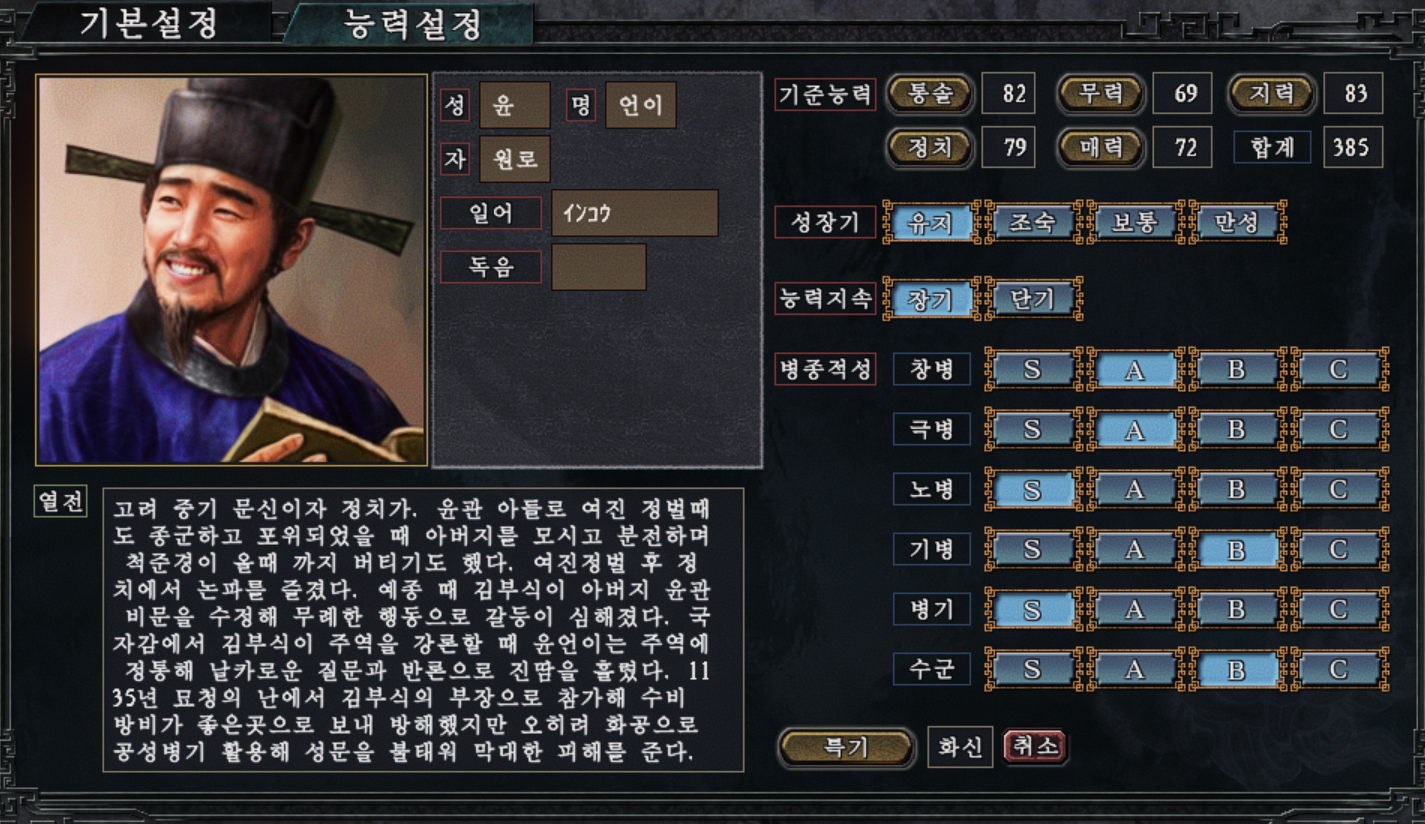Click the 매력 stat button
Viewport: 1425px width, 824px height.
click(1099, 148)
